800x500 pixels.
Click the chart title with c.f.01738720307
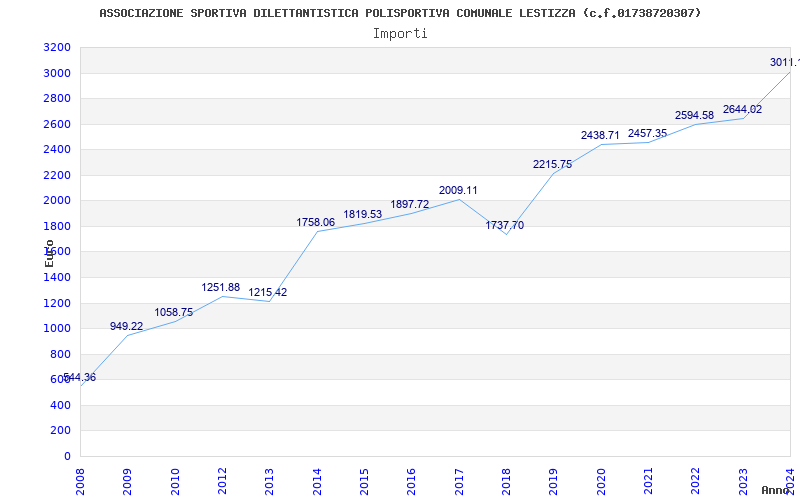click(x=400, y=13)
